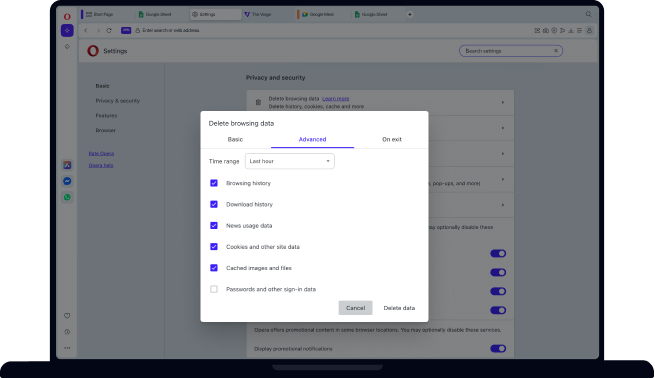Open the Opera help link
655x378 pixels.
click(101, 165)
